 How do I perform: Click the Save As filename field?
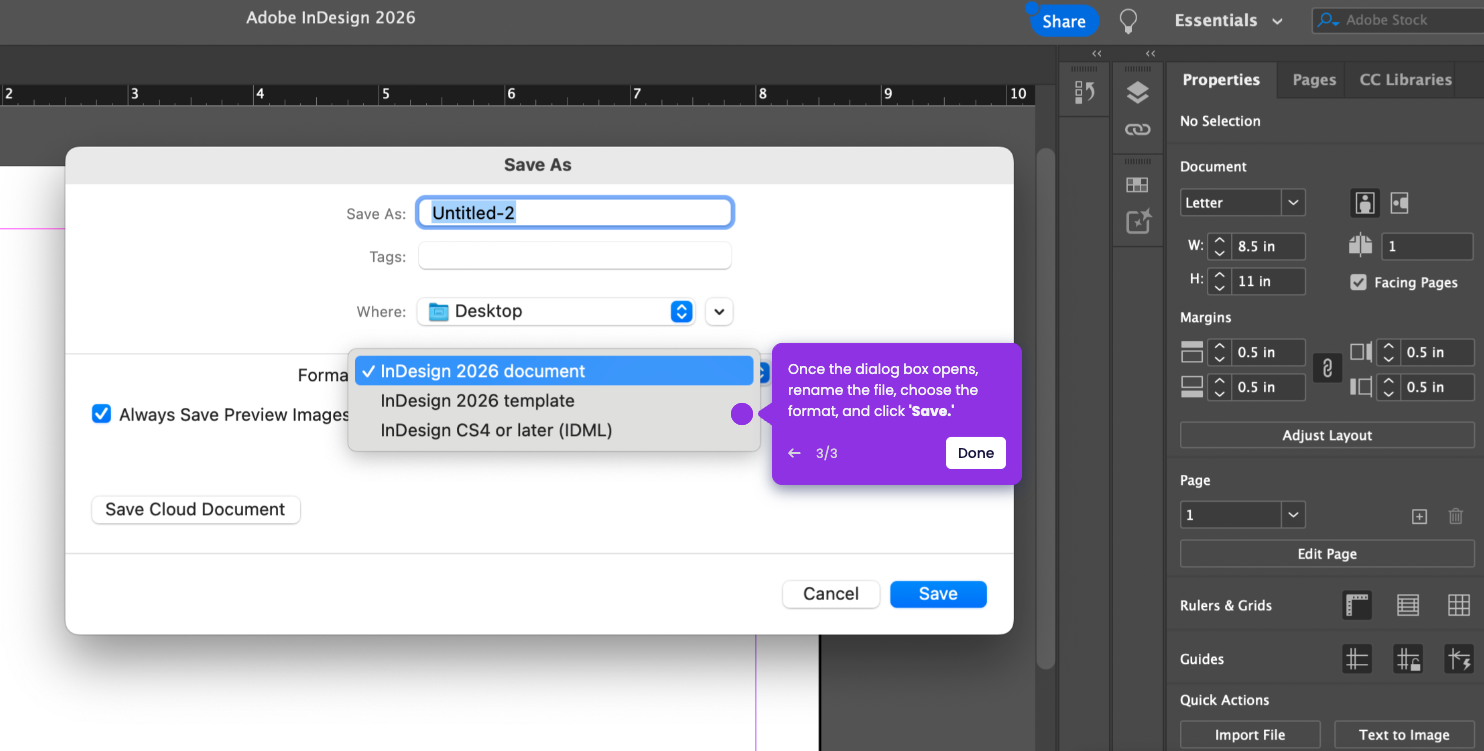point(575,213)
